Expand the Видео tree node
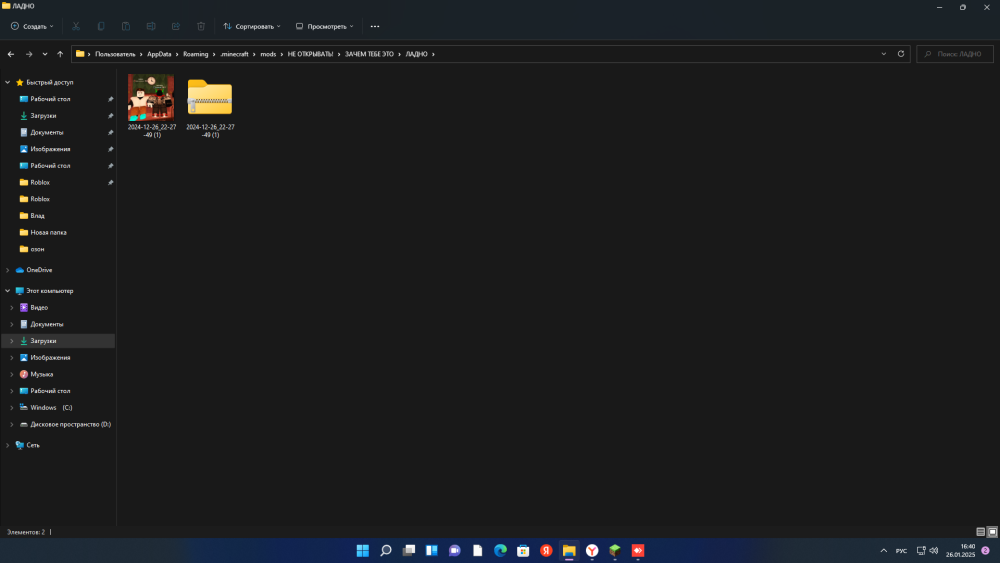This screenshot has height=563, width=1000. pyautogui.click(x=11, y=307)
